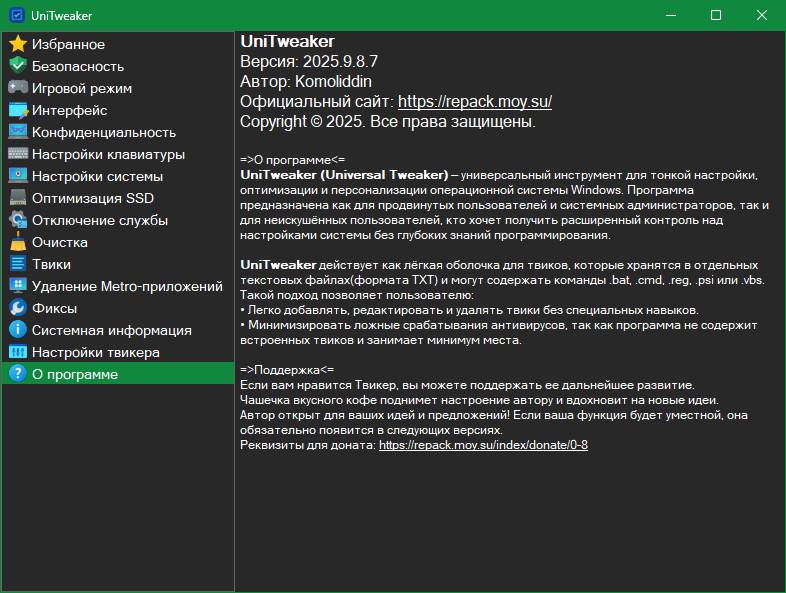The width and height of the screenshot is (786, 593).
Task: Go to Конфиденциальность settings
Action: 118,132
